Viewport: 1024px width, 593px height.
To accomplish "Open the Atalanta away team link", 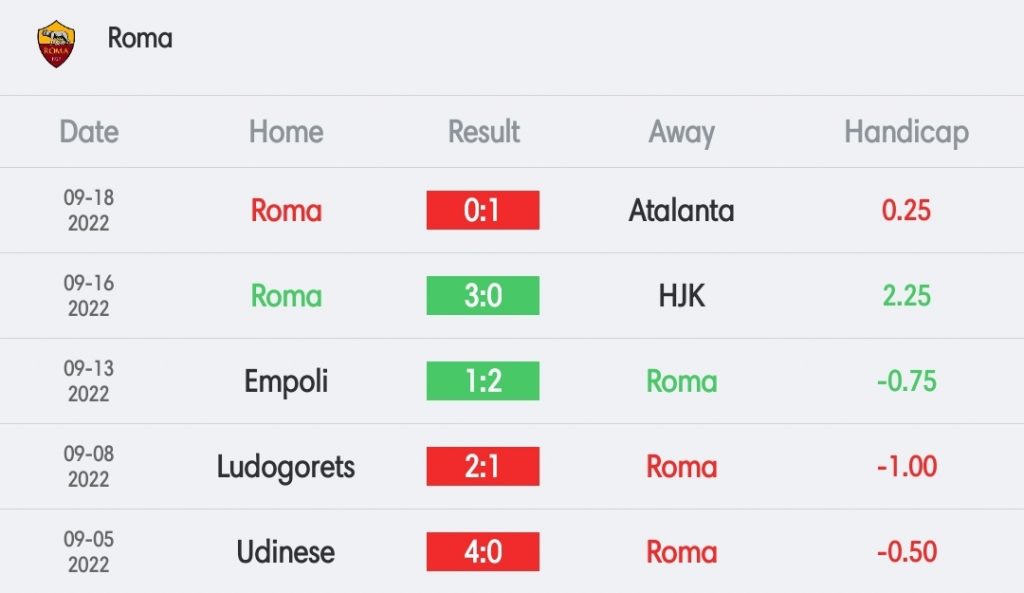I will pos(681,210).
